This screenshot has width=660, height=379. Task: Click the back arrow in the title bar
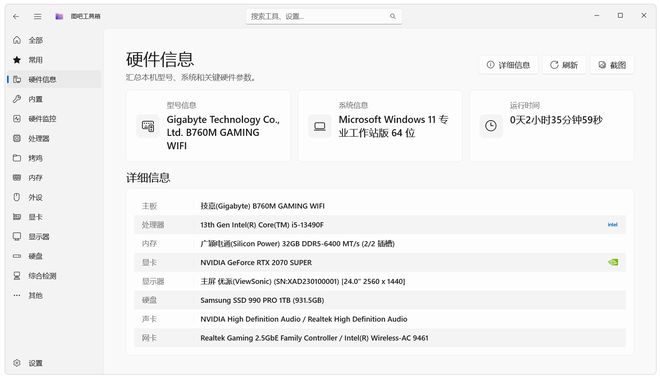tap(16, 16)
